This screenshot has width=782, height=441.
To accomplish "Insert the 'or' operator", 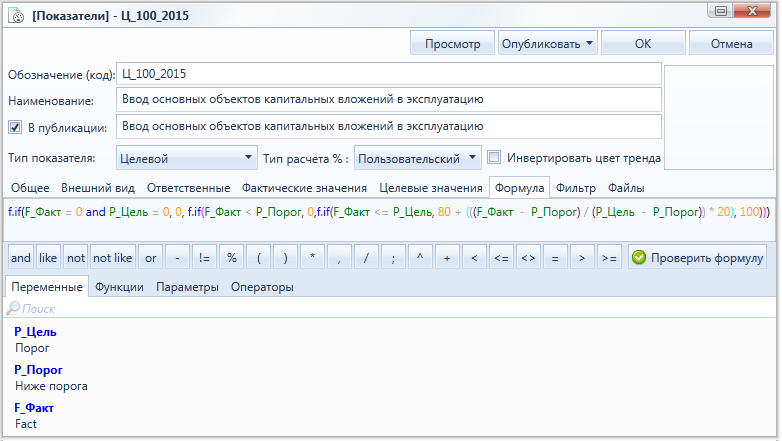I will coord(151,257).
